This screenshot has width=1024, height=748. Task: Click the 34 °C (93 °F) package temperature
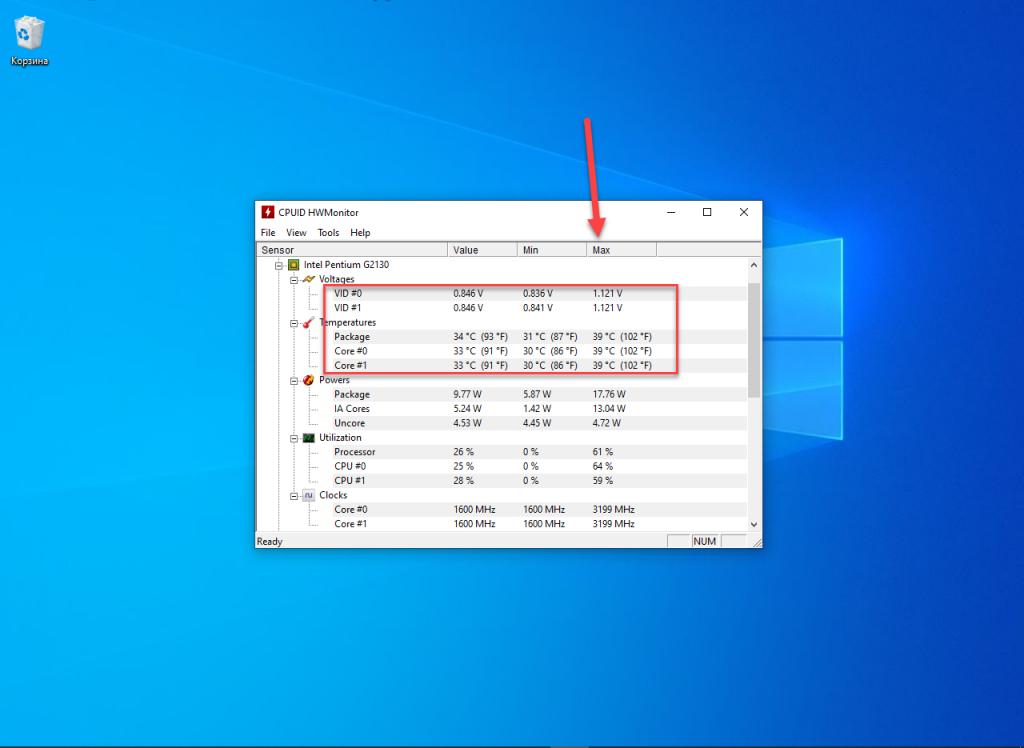coord(480,336)
